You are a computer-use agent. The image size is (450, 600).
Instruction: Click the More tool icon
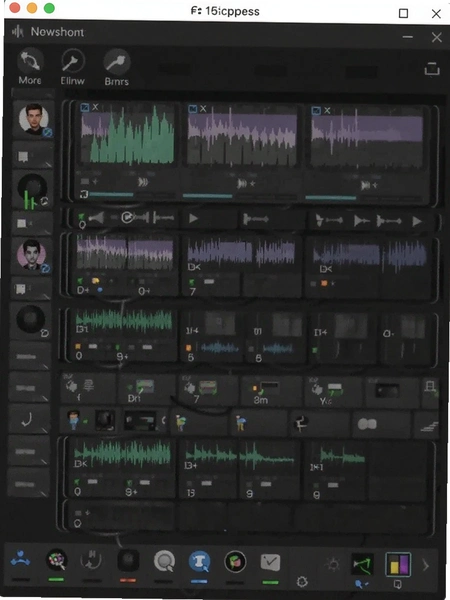coord(30,62)
